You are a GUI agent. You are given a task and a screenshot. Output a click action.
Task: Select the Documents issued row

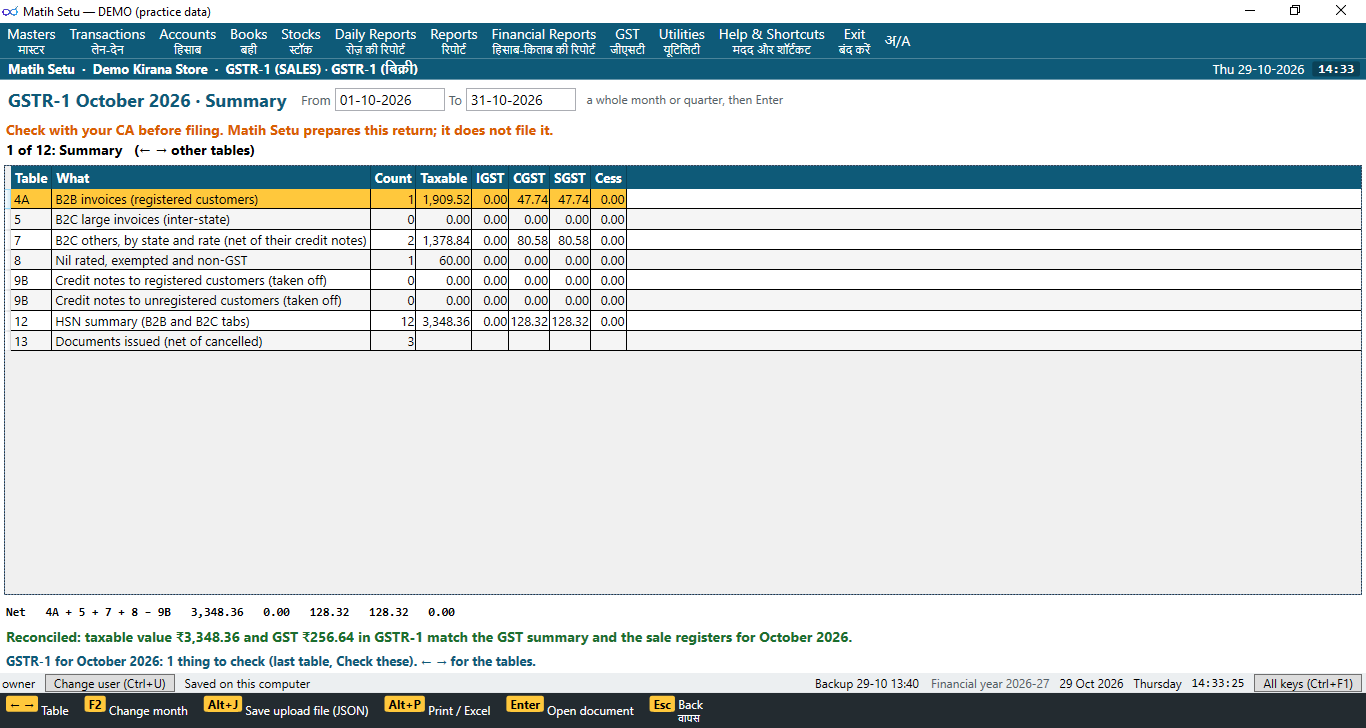click(686, 341)
